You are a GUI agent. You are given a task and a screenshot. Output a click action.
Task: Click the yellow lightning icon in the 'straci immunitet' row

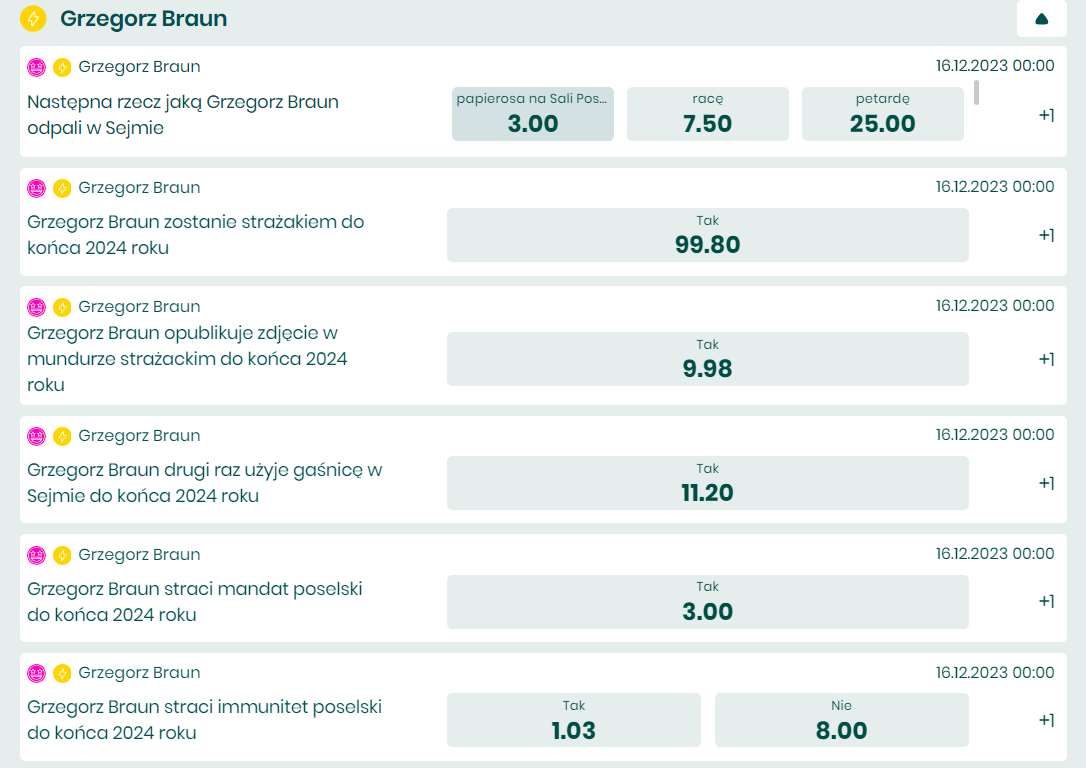(62, 673)
